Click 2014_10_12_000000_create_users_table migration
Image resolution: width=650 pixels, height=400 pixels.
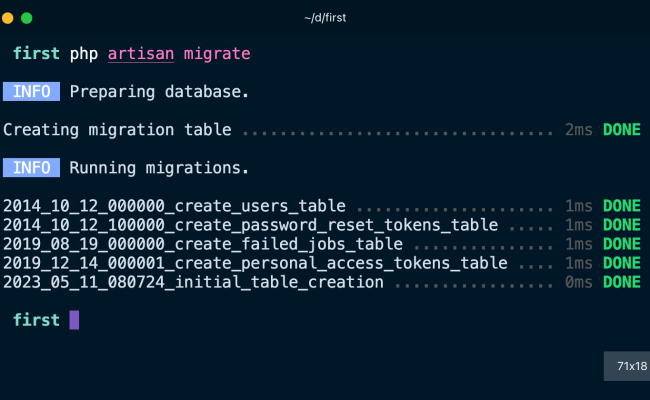click(174, 206)
